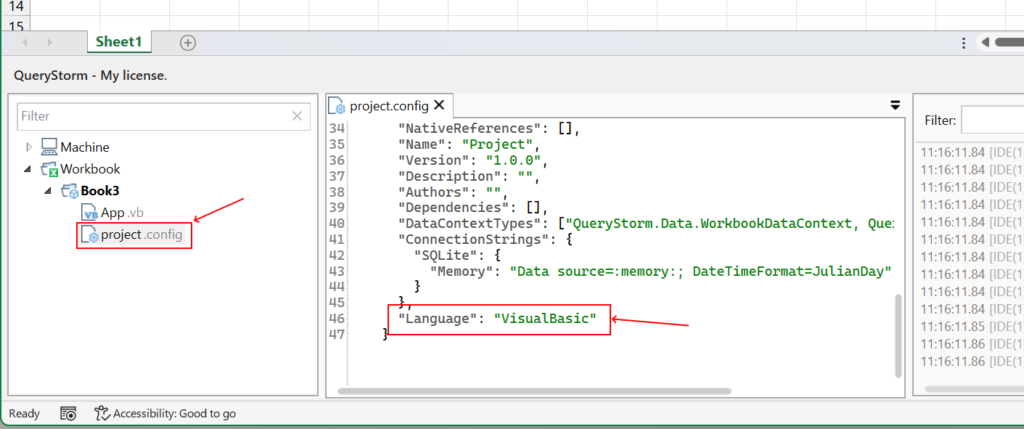The width and height of the screenshot is (1024, 429).
Task: Clear the tree filter with X
Action: 297,116
